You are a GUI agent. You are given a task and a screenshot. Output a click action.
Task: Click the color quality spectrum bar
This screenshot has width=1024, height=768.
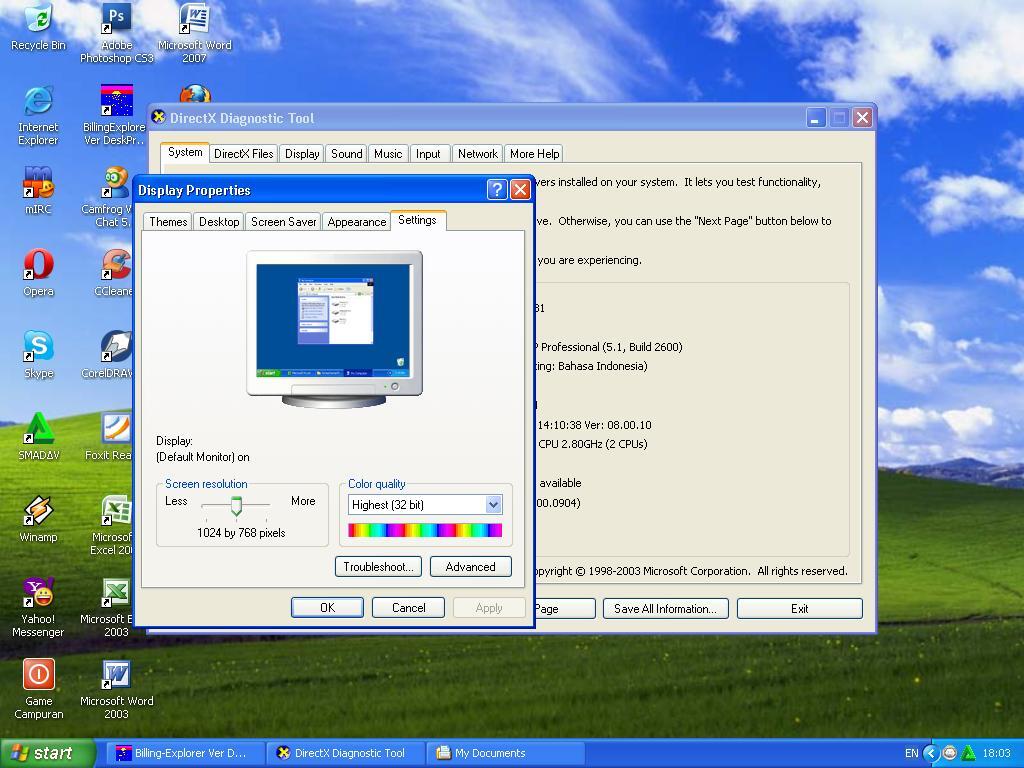point(425,530)
